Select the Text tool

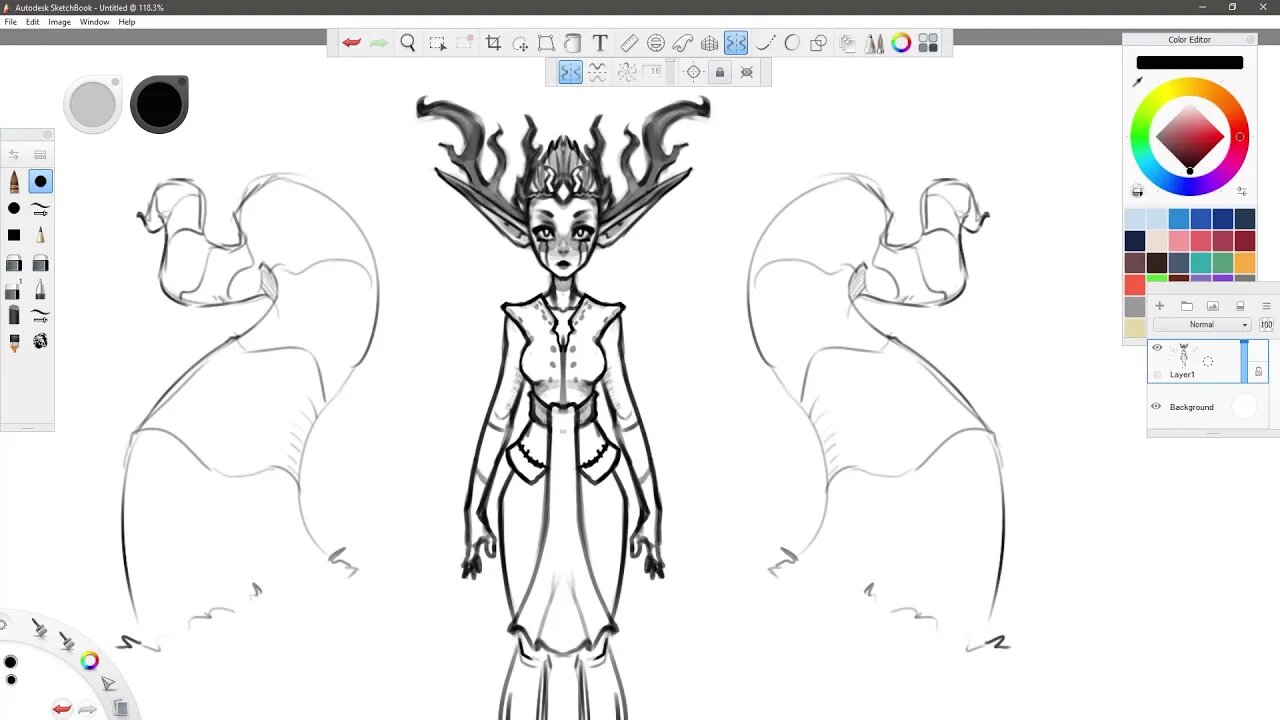[x=600, y=43]
